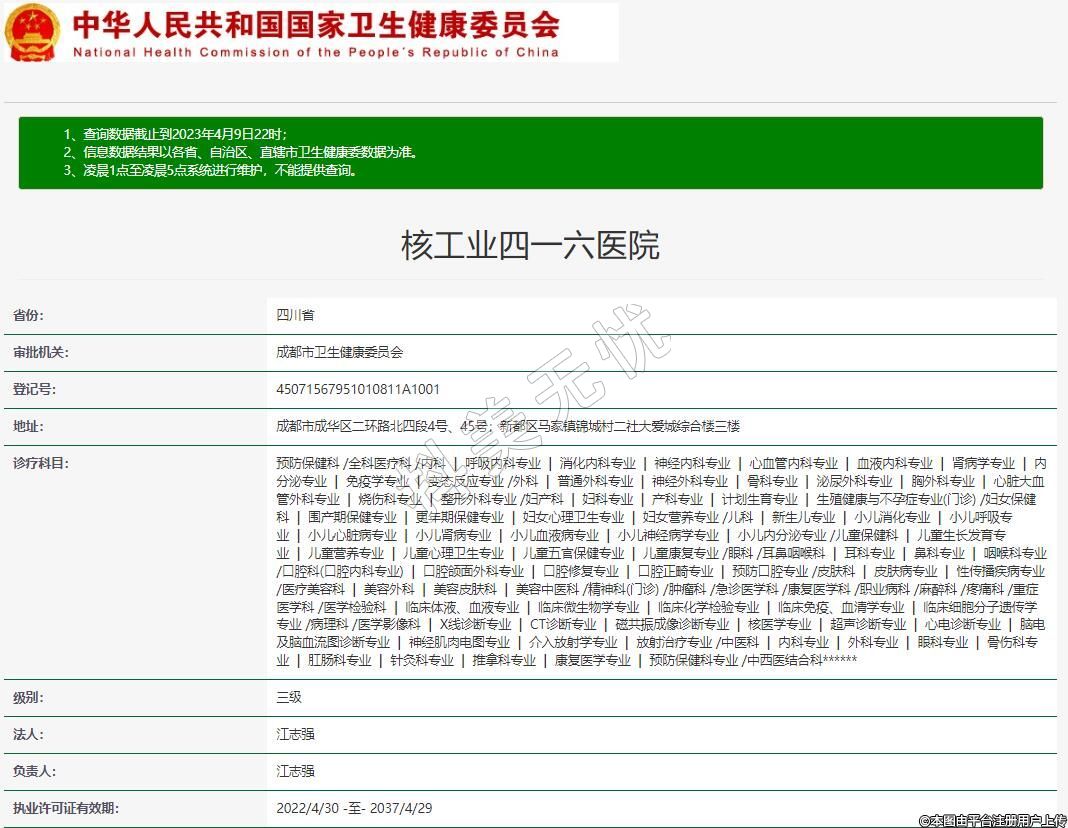Click the 预防保健科 department entry
Image resolution: width=1068 pixels, height=828 pixels.
point(308,463)
